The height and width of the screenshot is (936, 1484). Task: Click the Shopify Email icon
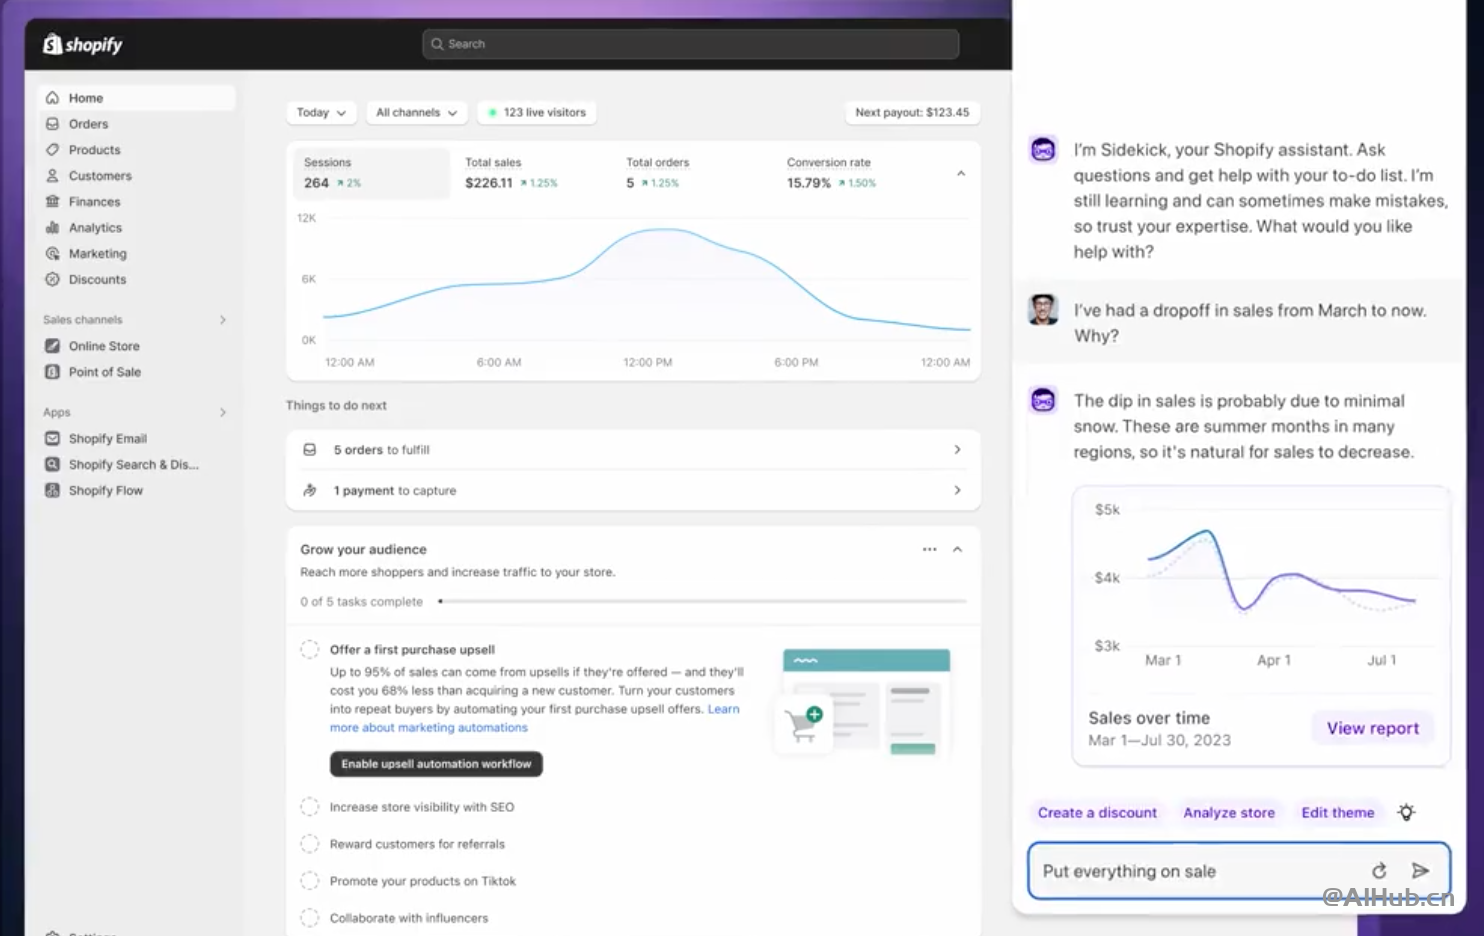pyautogui.click(x=52, y=438)
